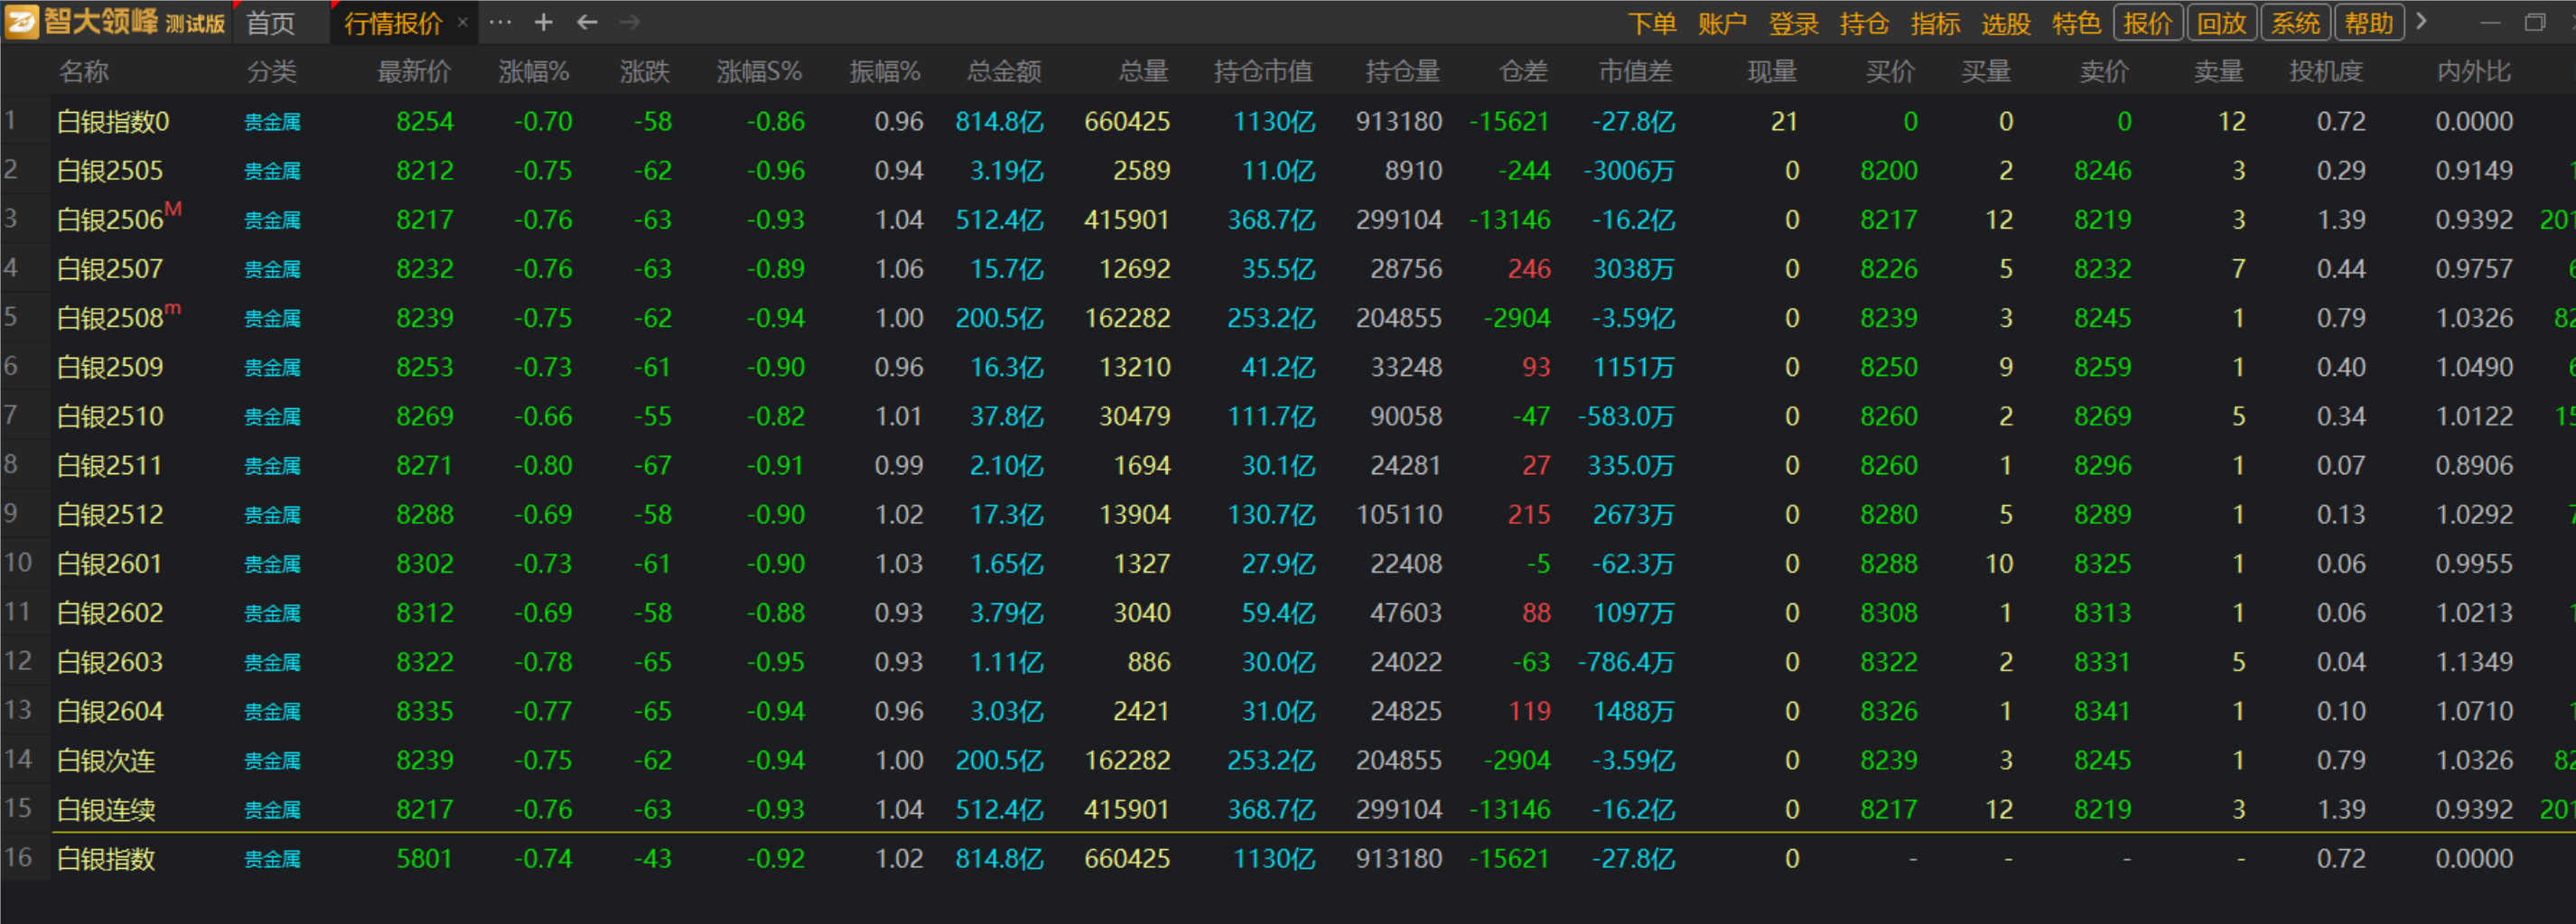This screenshot has width=2576, height=924.
Task: Select the 白银次连 row
Action: click(x=1288, y=760)
